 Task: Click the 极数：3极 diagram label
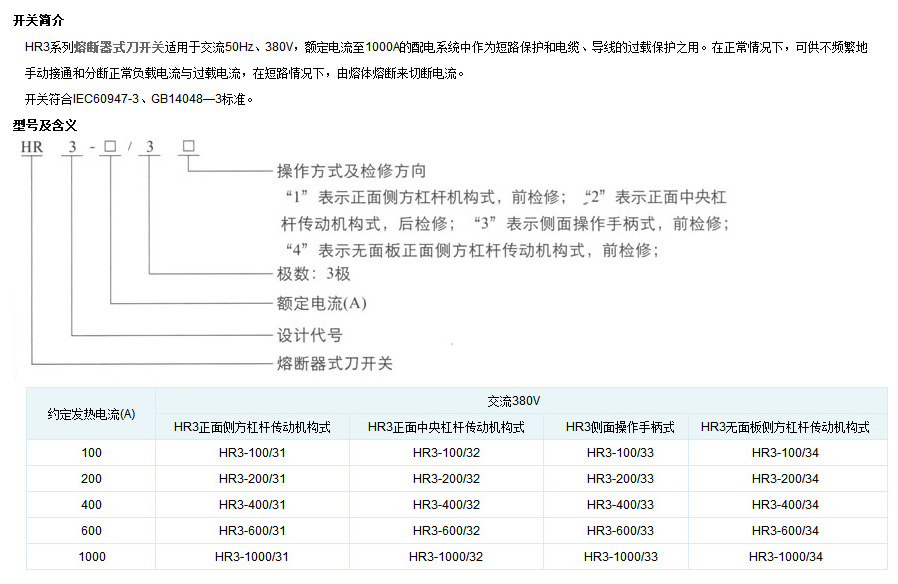(x=313, y=273)
